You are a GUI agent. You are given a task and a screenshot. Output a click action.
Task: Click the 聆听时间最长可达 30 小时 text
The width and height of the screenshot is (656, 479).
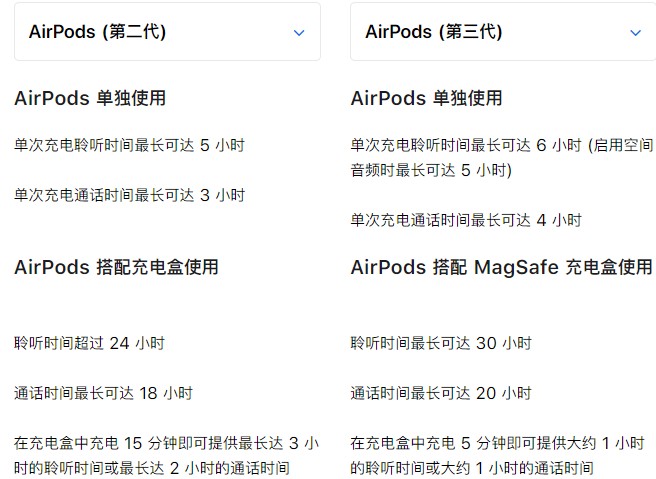(440, 343)
